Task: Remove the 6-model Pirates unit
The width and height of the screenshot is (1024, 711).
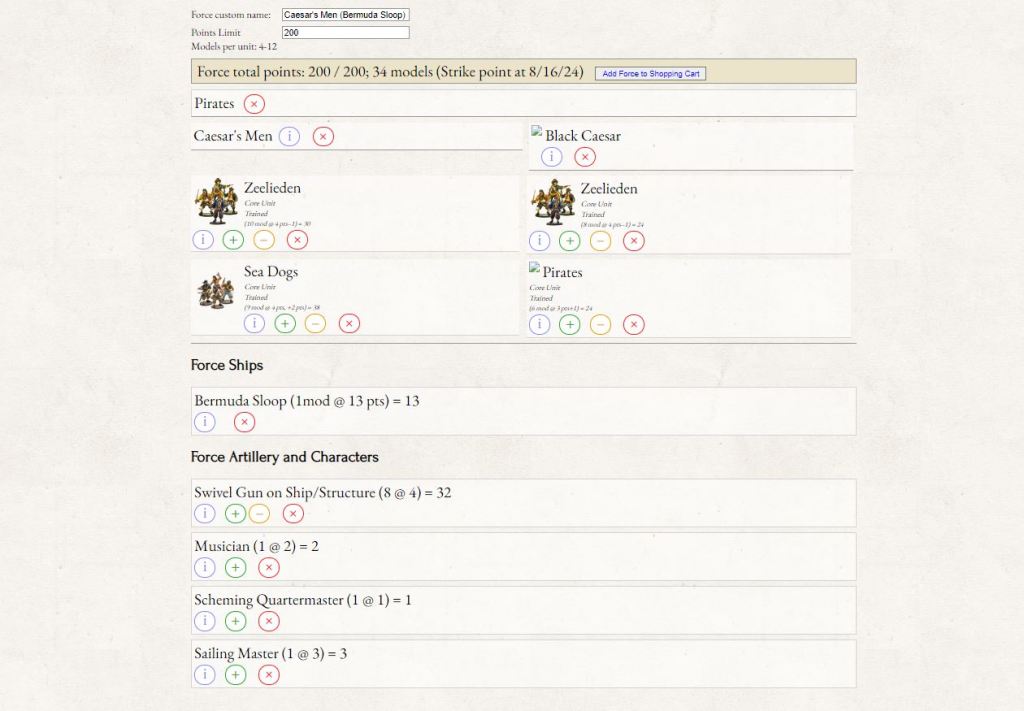Action: pos(633,325)
